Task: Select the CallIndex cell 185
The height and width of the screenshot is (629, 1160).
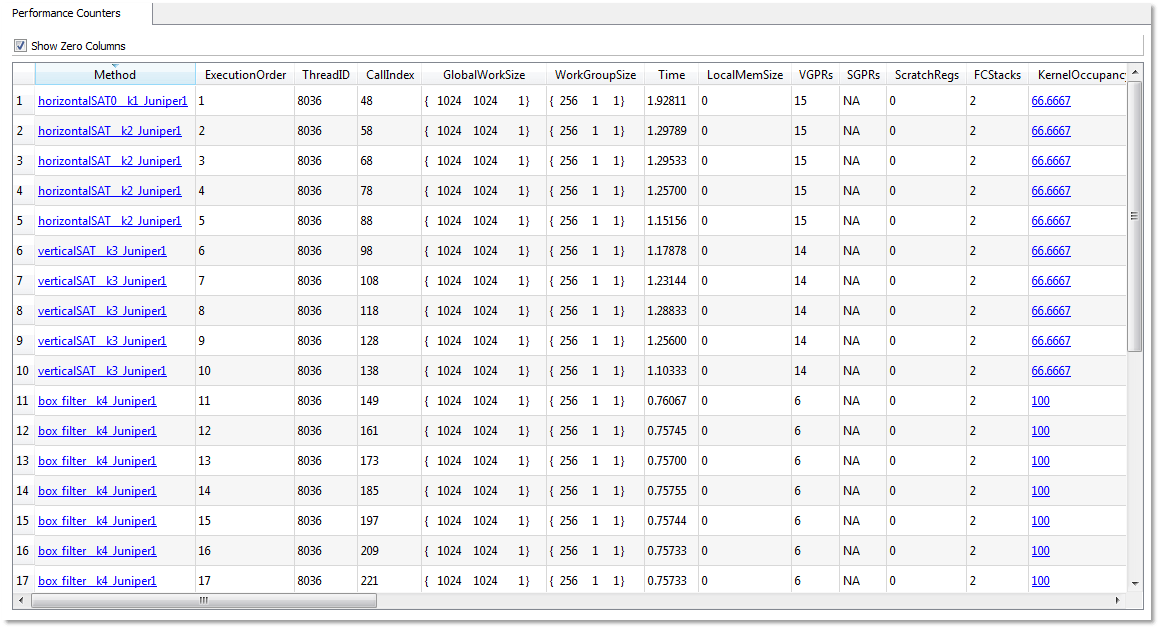Action: [x=390, y=491]
